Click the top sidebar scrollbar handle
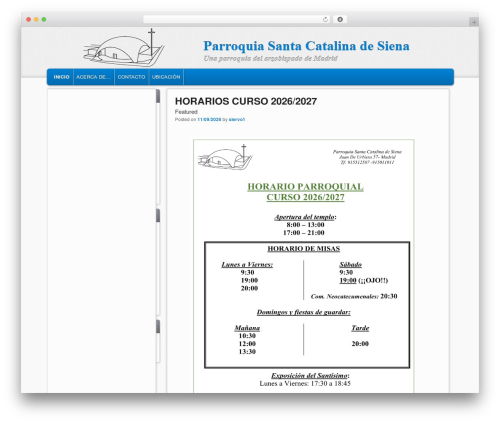This screenshot has width=500, height=423. 158,96
